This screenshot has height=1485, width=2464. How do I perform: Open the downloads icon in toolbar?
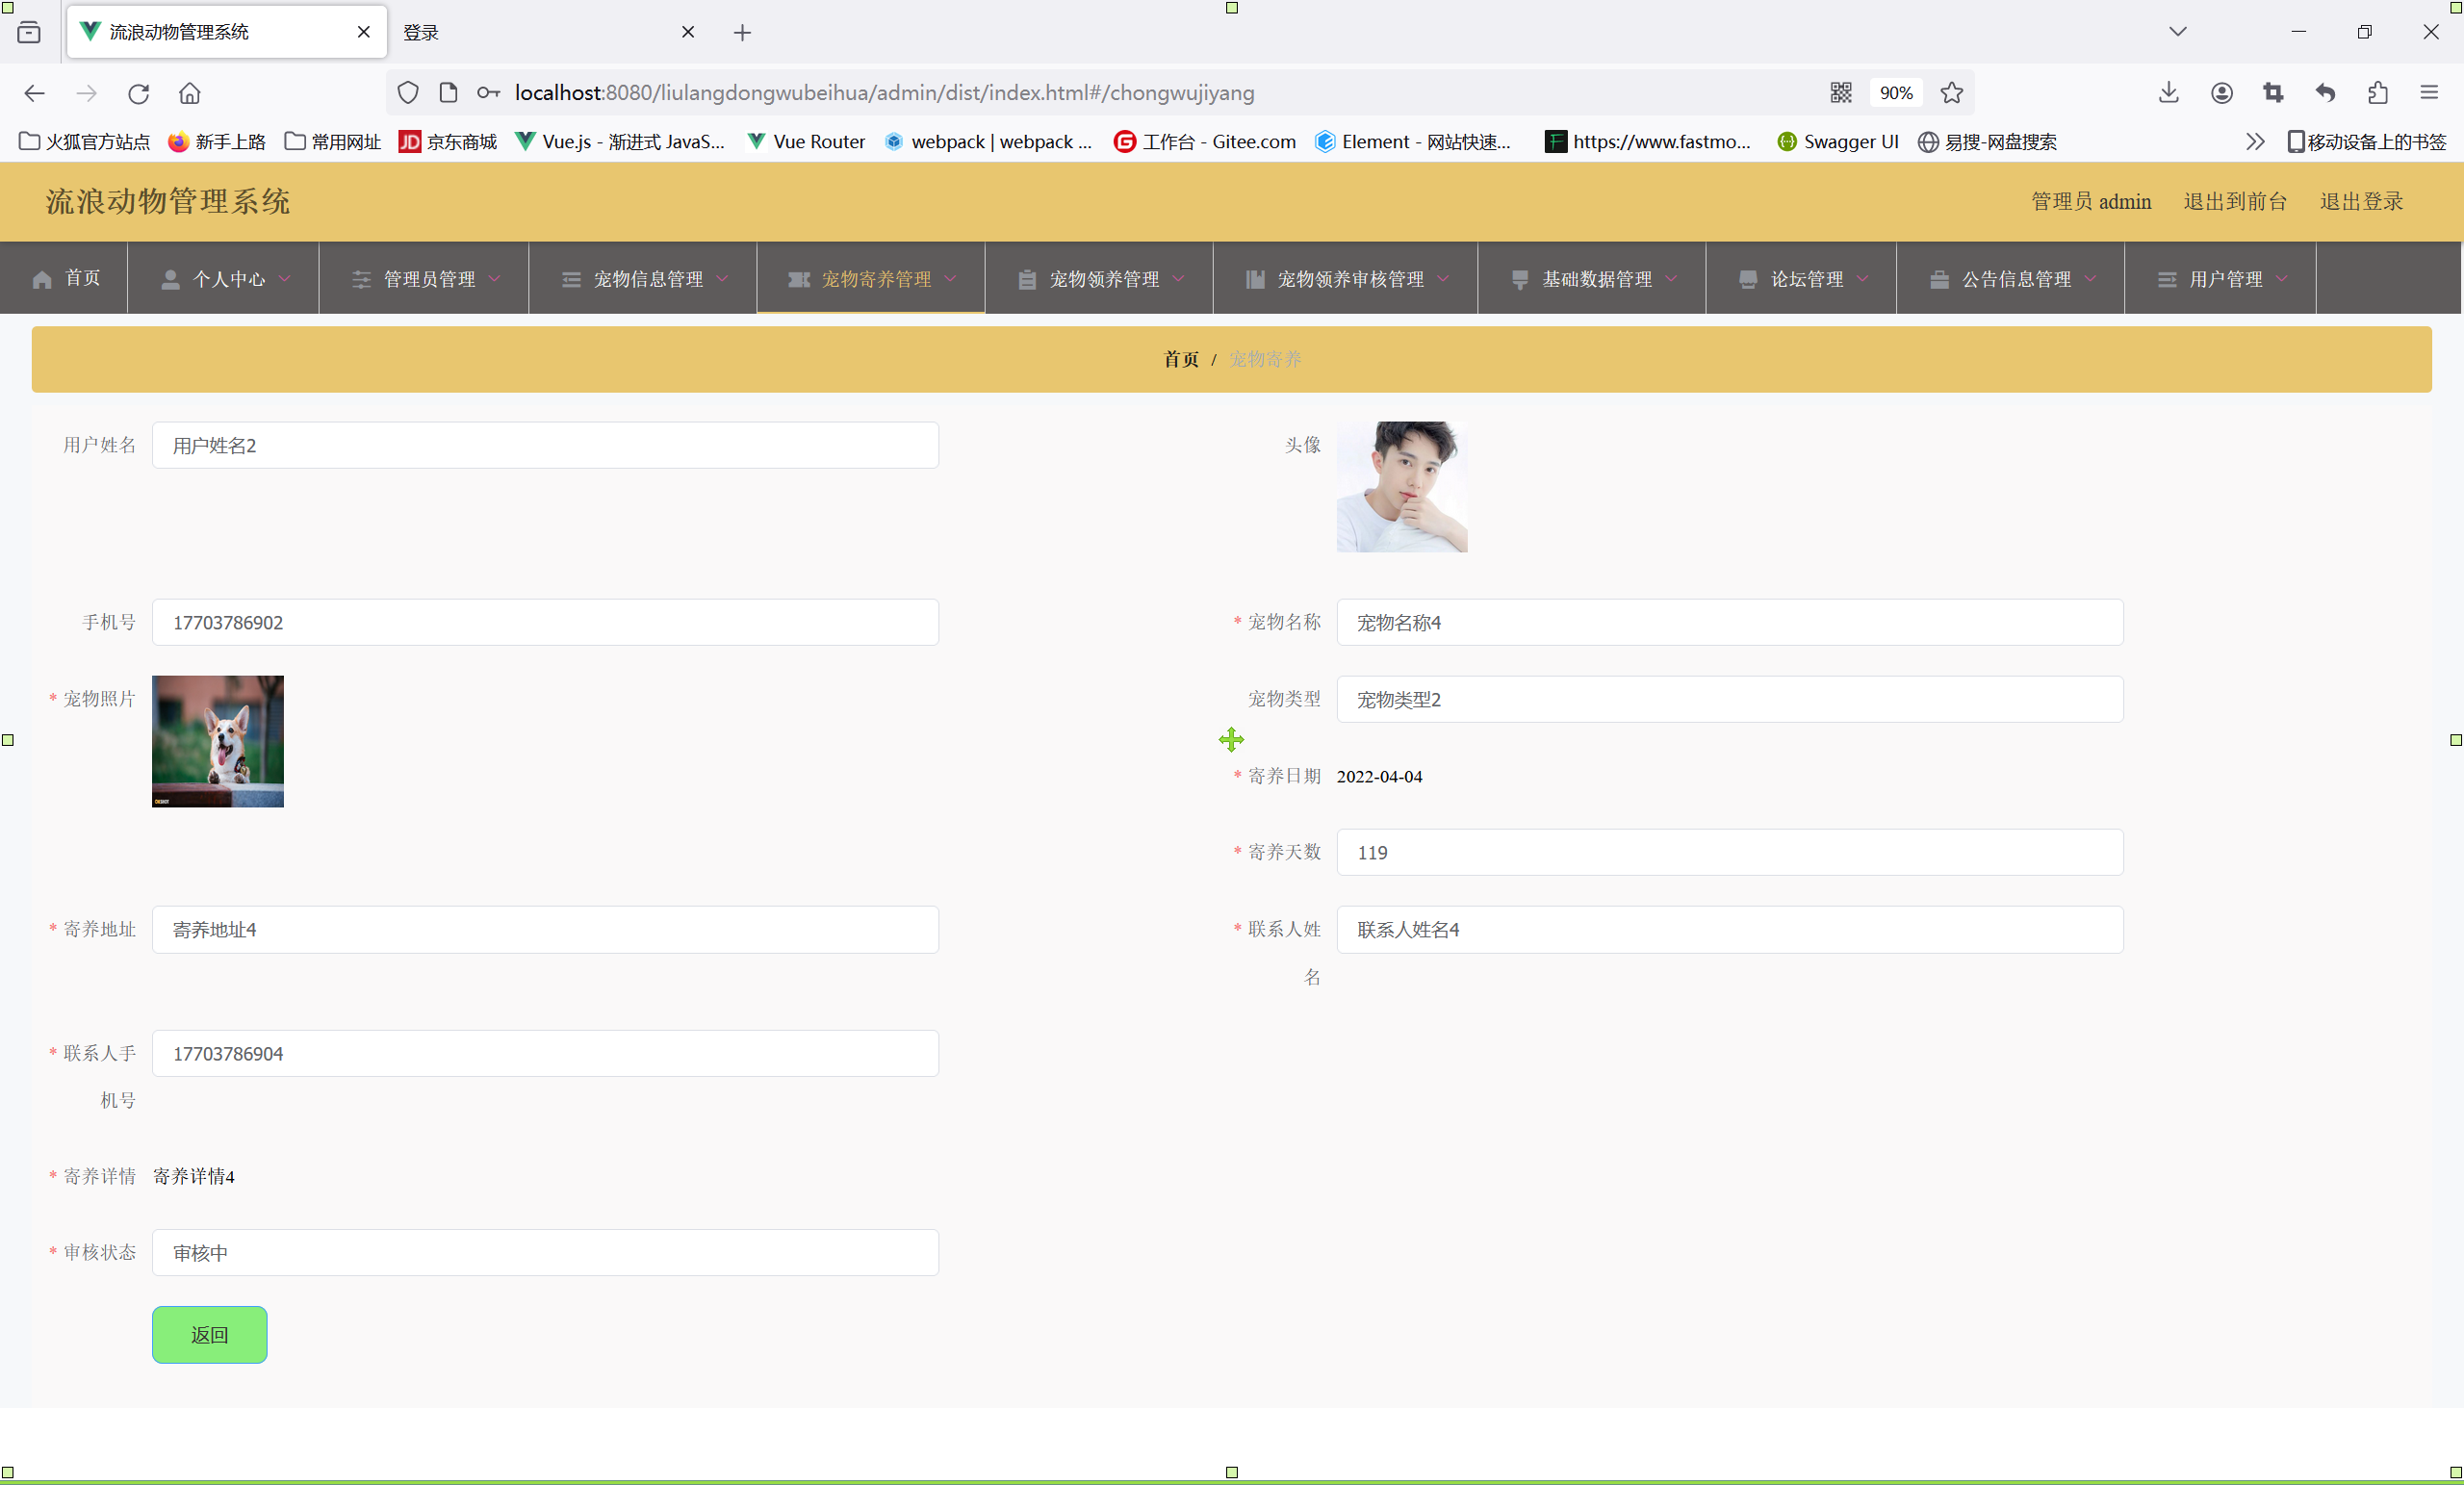click(x=2168, y=93)
